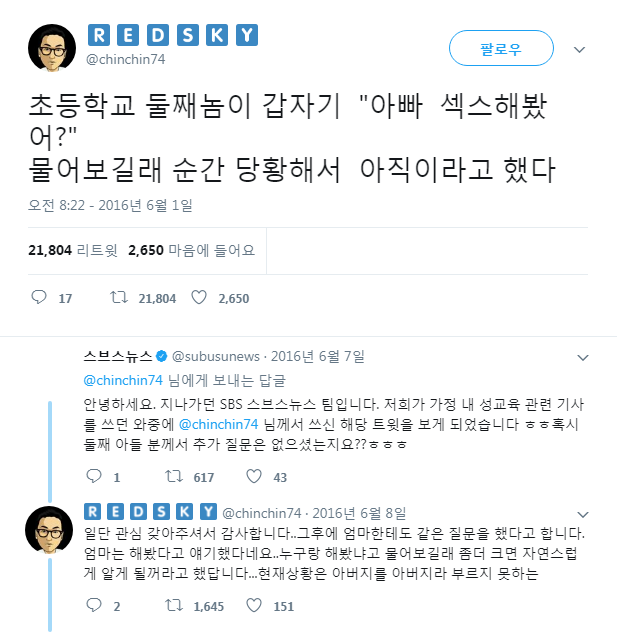This screenshot has height=634, width=617.
Task: Open more options on the 스브스뉴스 tweet
Action: tap(579, 357)
